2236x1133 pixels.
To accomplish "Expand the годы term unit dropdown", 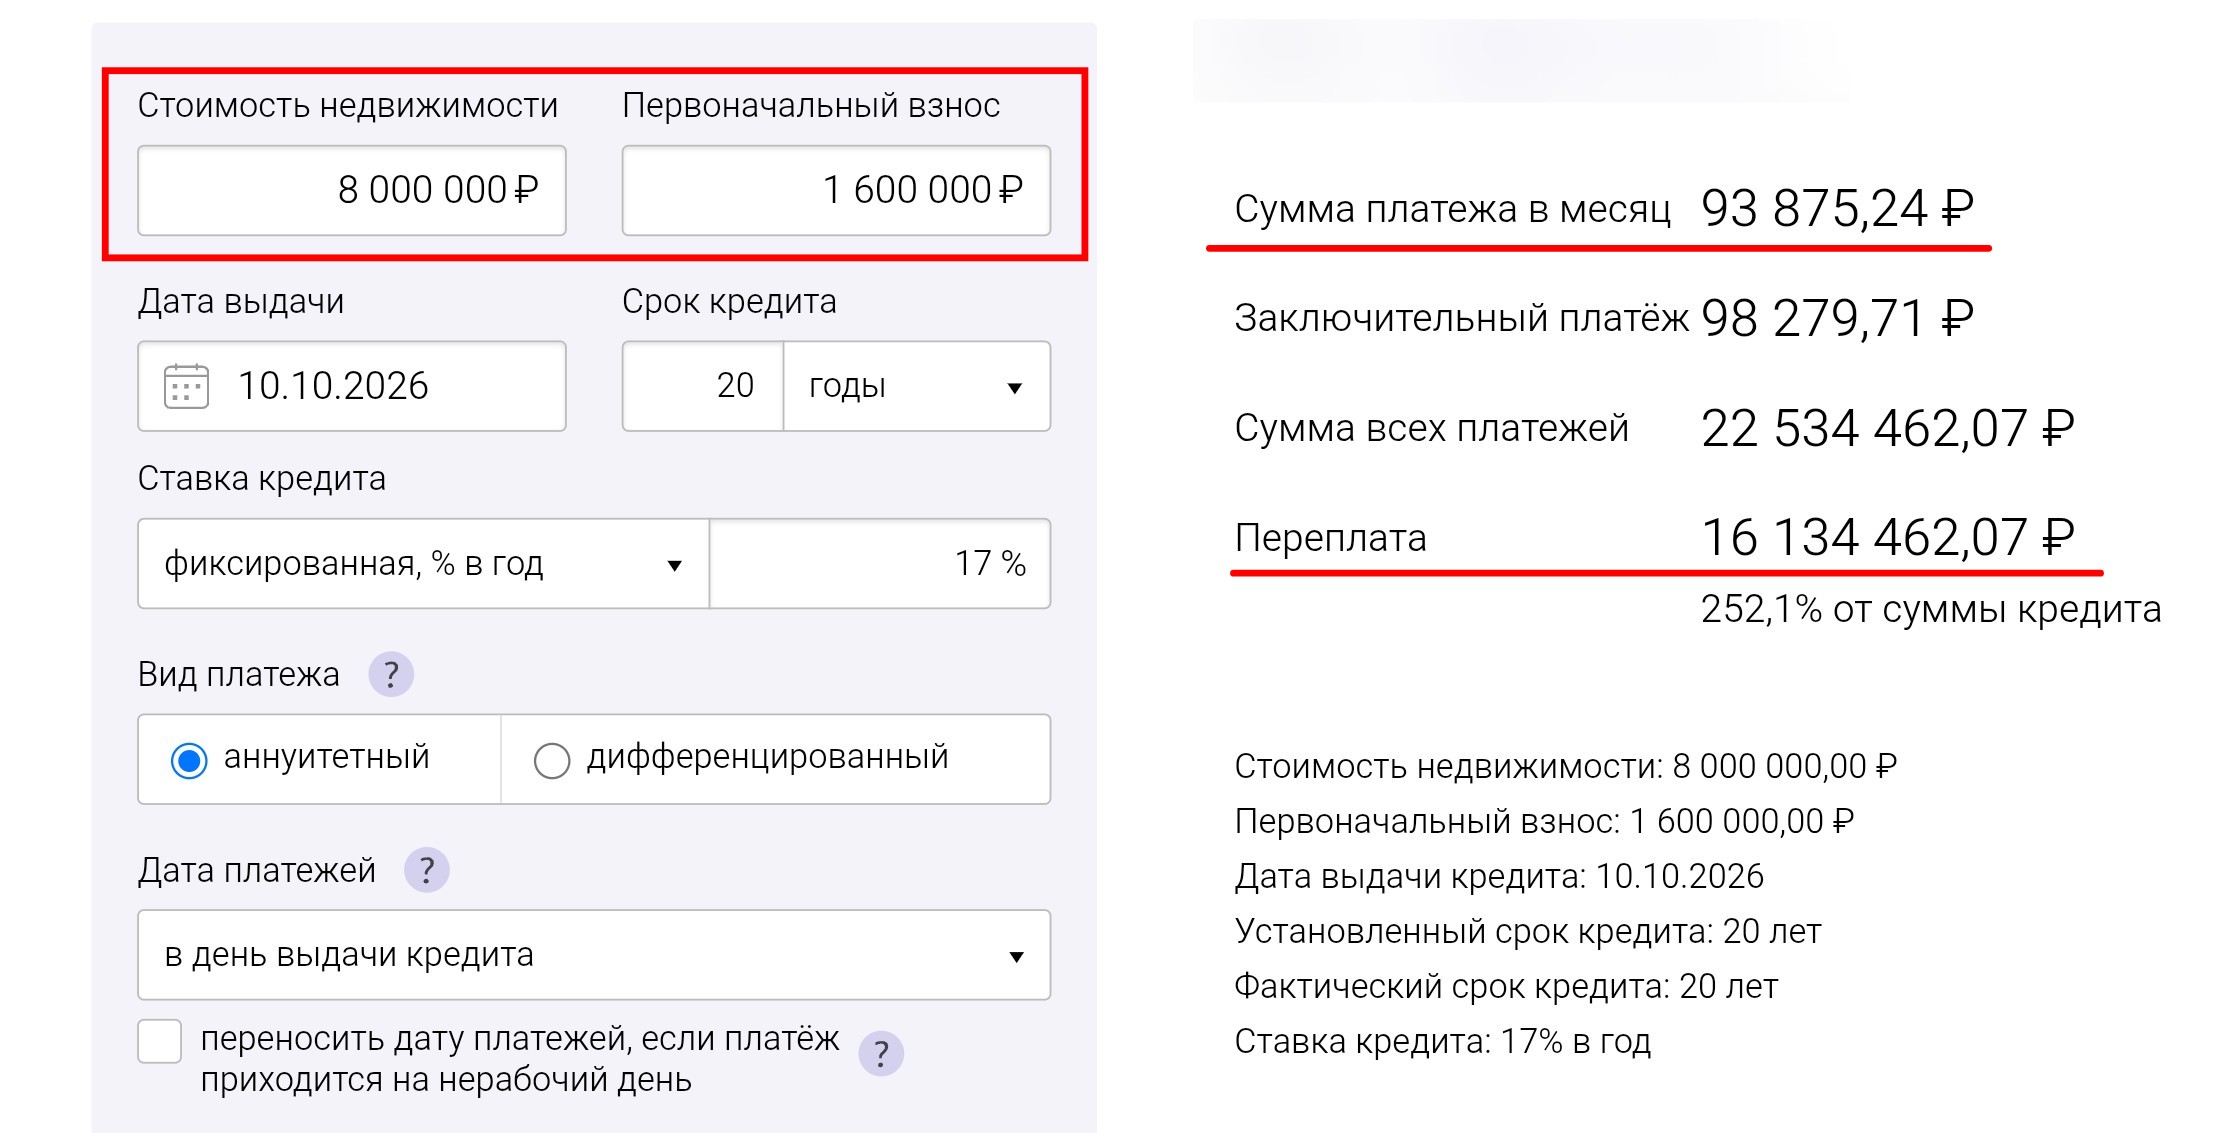I will (917, 386).
